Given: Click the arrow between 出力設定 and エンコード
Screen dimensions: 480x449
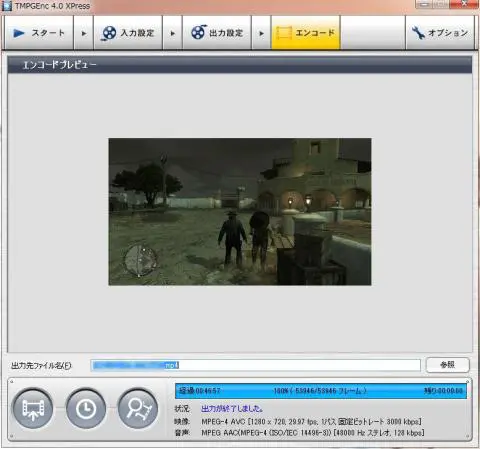Looking at the screenshot, I should [x=261, y=33].
